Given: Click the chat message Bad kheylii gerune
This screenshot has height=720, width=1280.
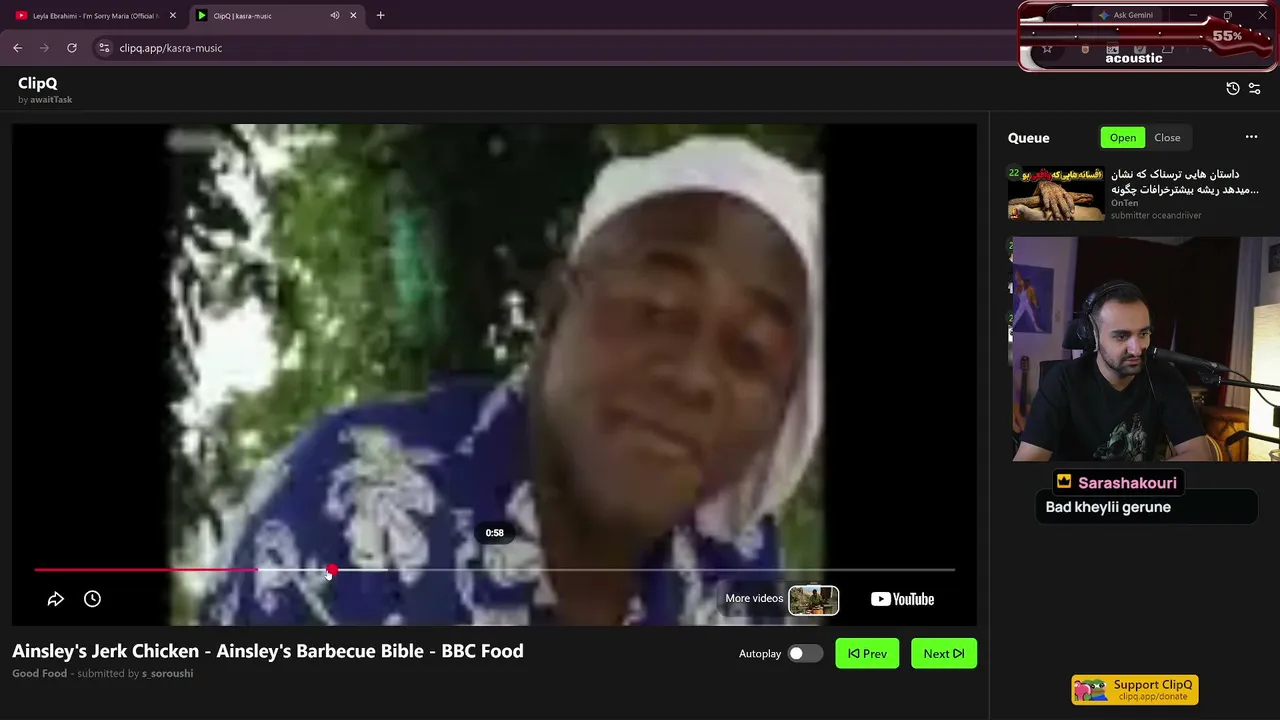Looking at the screenshot, I should click(x=1108, y=507).
